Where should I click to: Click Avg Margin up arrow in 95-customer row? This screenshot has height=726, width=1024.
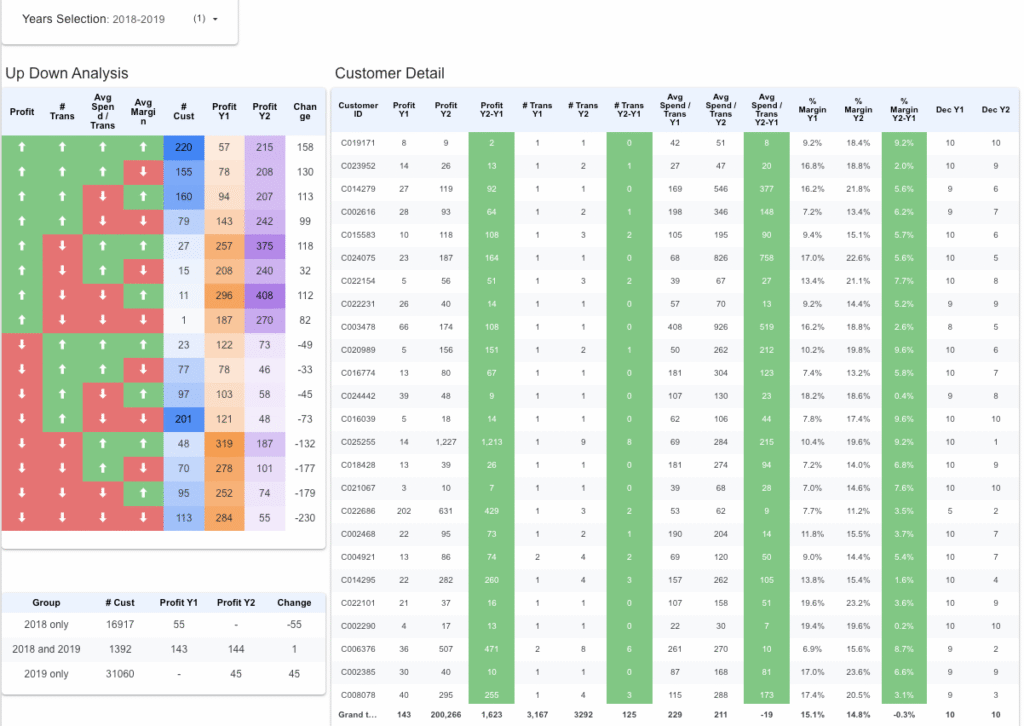tap(143, 492)
